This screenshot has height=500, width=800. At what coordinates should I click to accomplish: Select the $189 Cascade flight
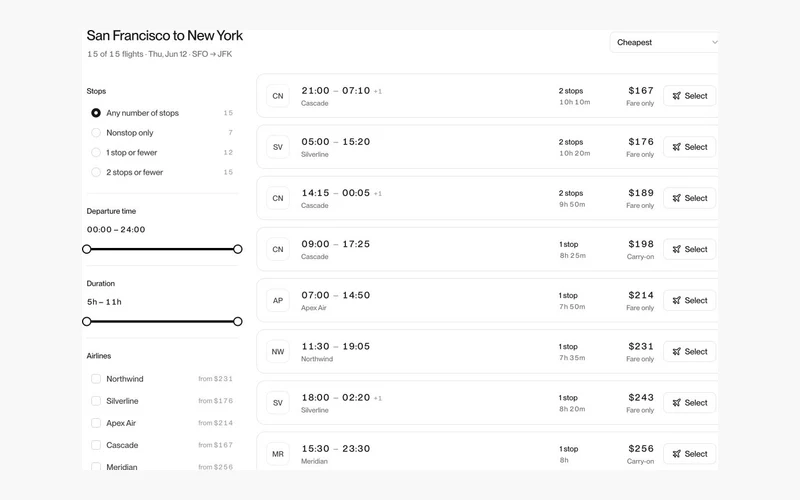pos(689,198)
